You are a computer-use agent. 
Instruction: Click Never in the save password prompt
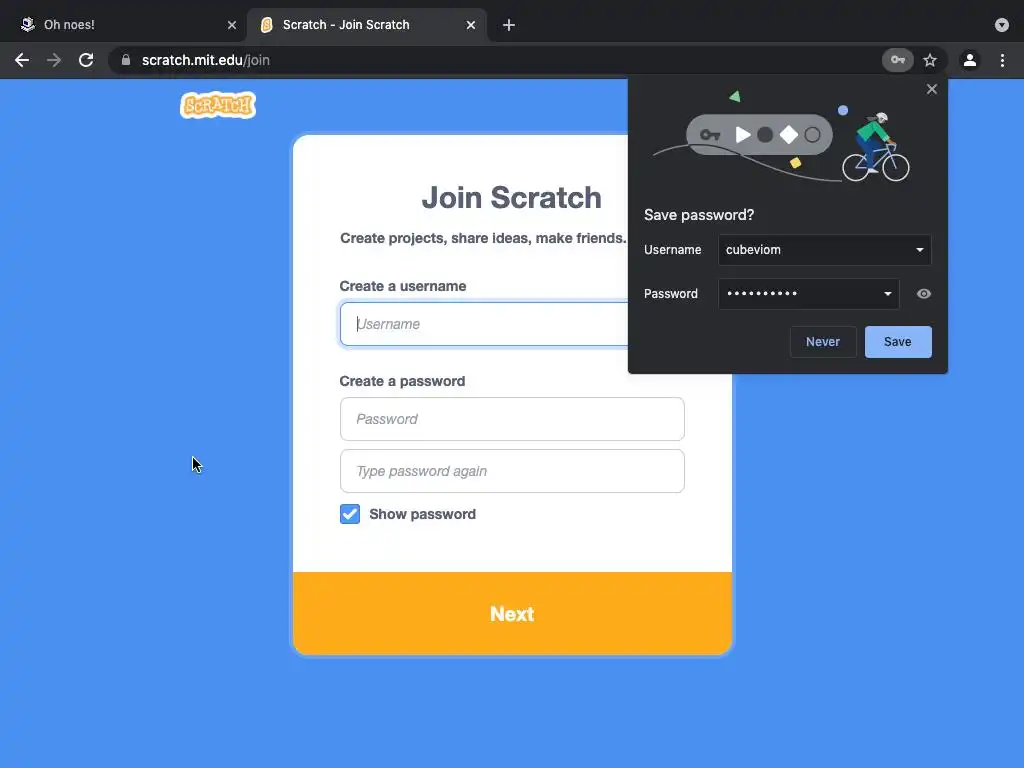point(823,342)
